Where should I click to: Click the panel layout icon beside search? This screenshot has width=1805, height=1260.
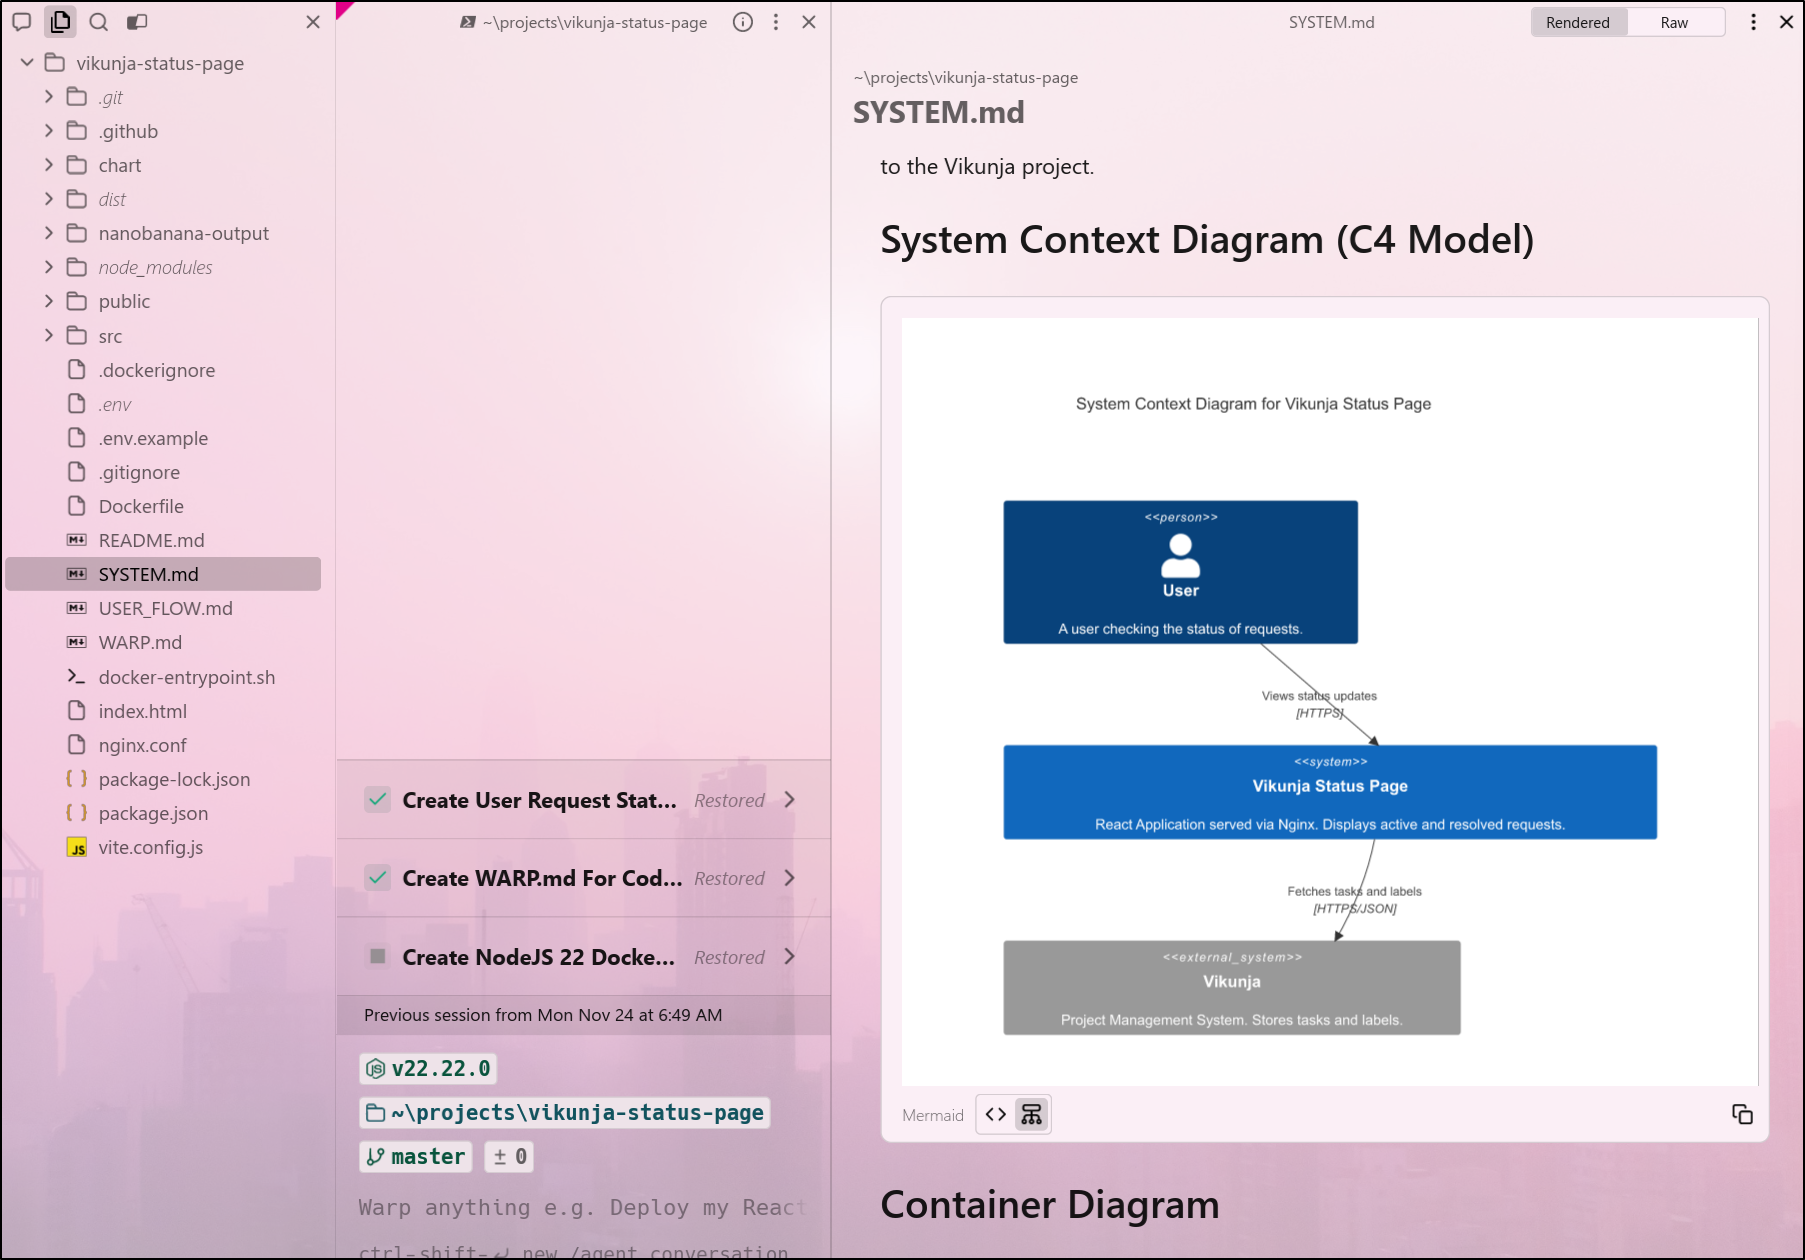[137, 22]
